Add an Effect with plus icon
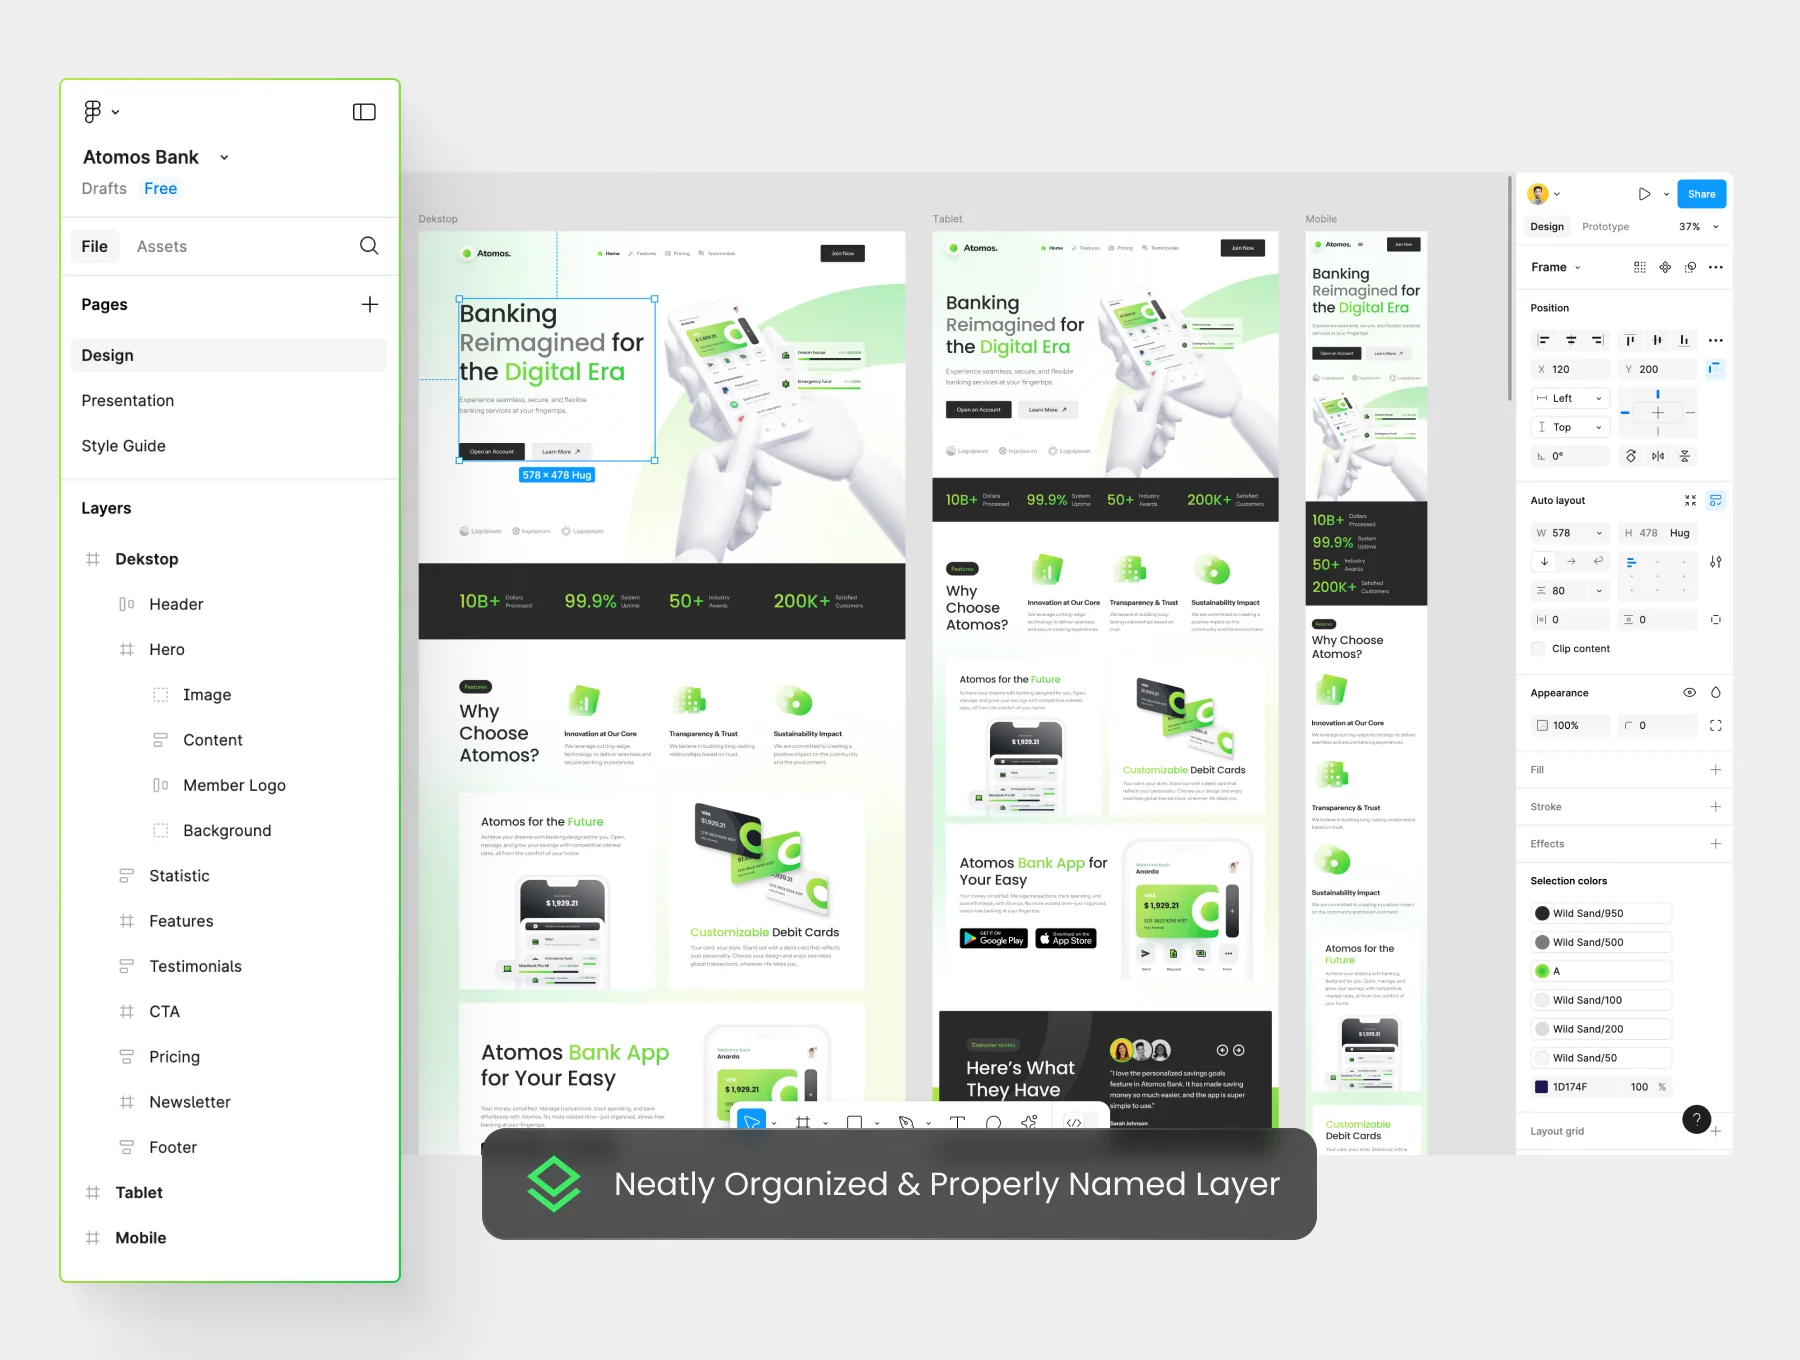 1716,843
